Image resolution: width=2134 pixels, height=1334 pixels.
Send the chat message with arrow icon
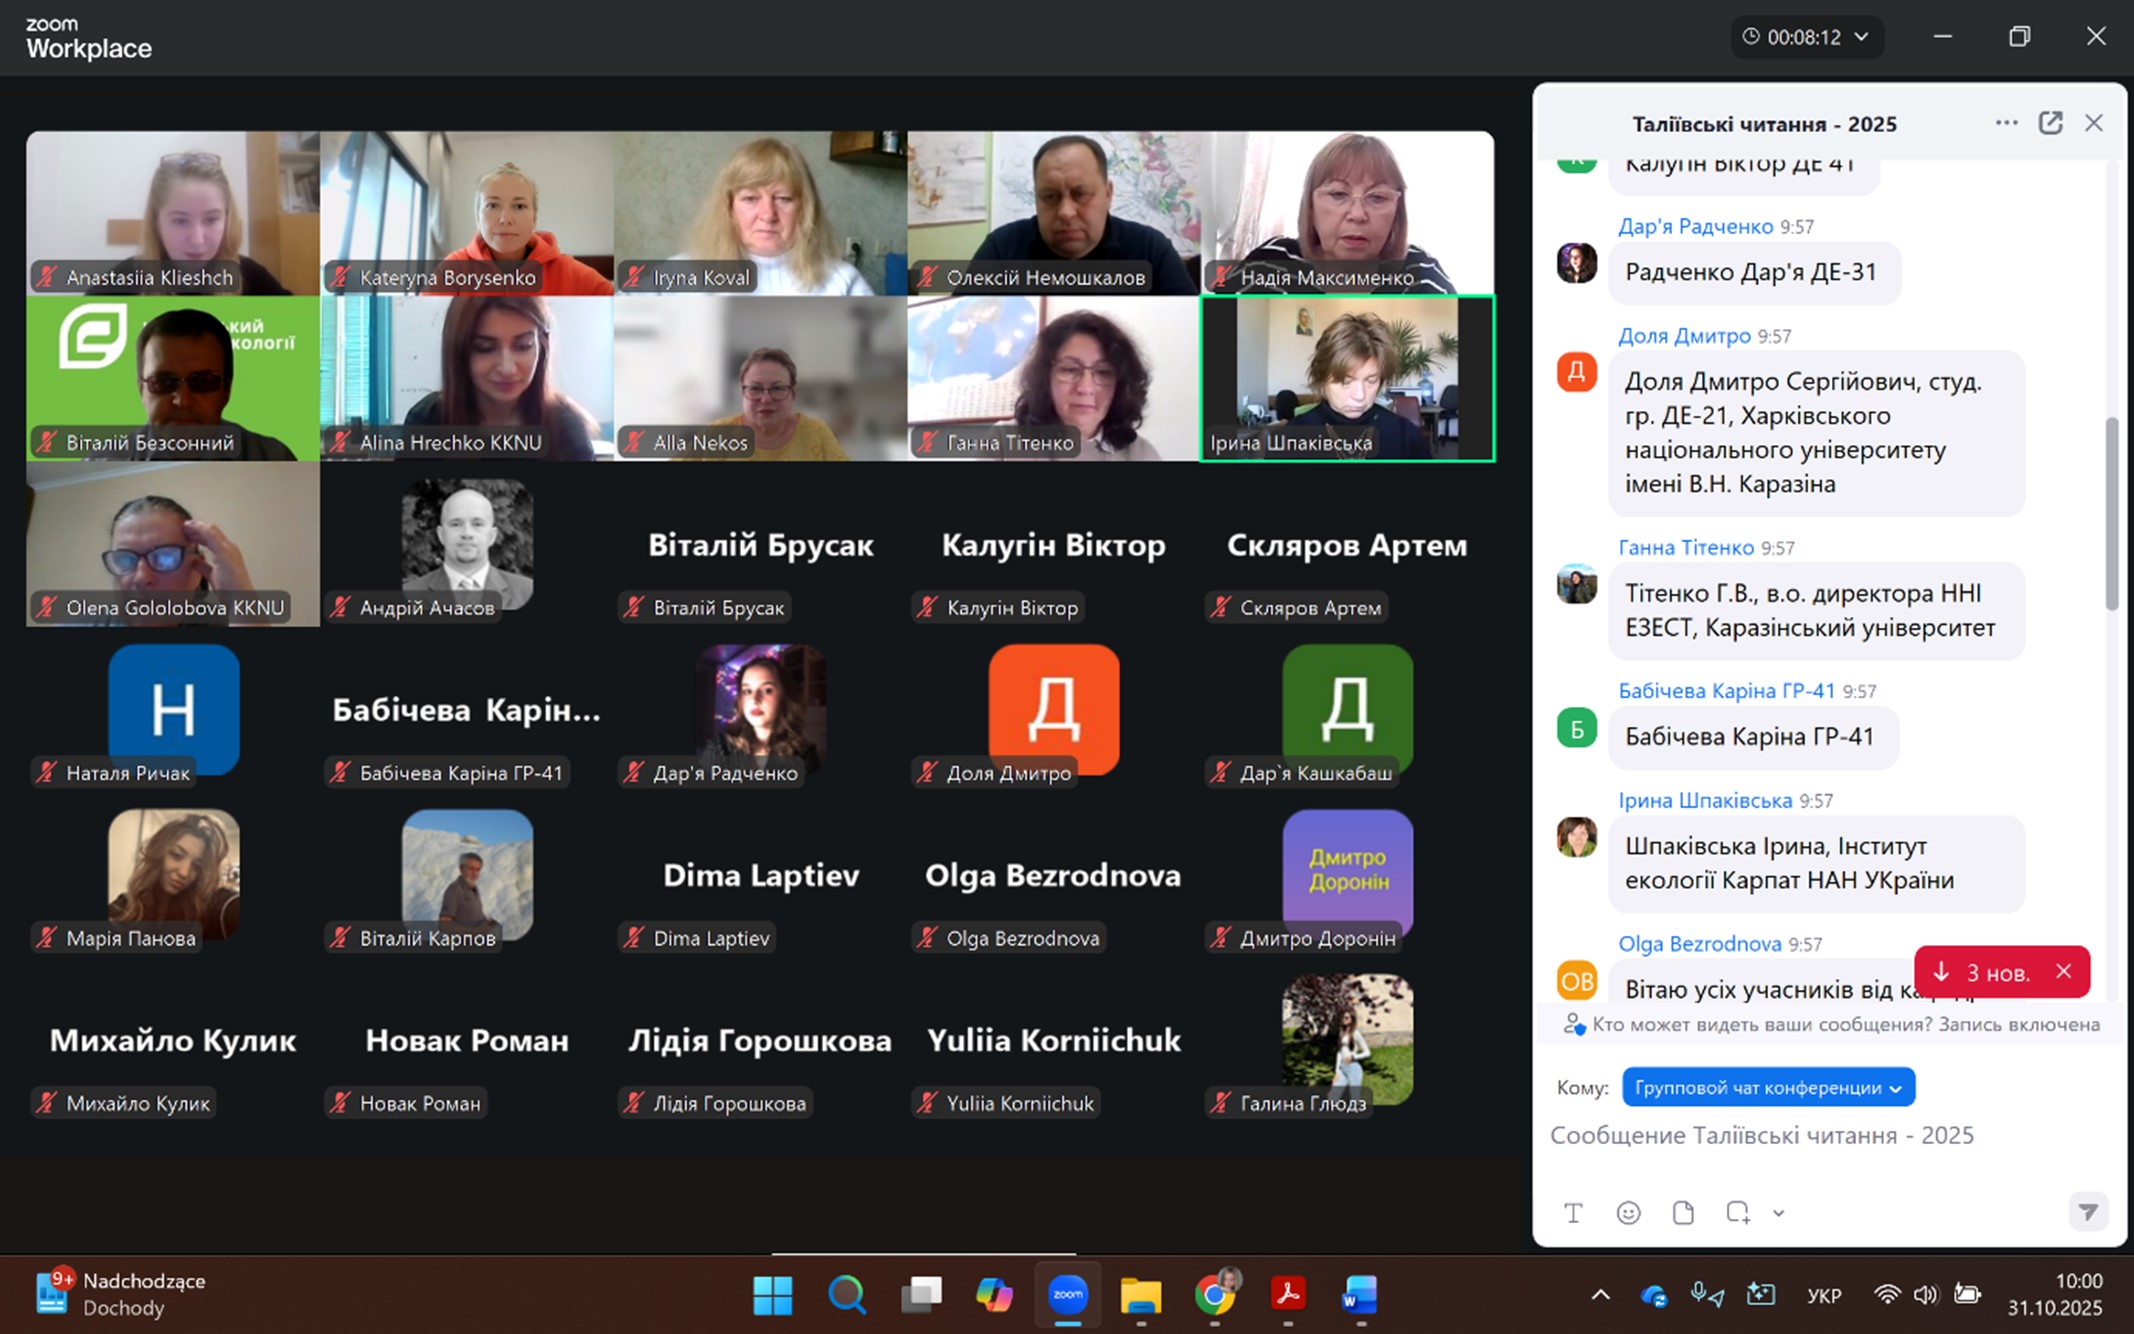(2088, 1212)
